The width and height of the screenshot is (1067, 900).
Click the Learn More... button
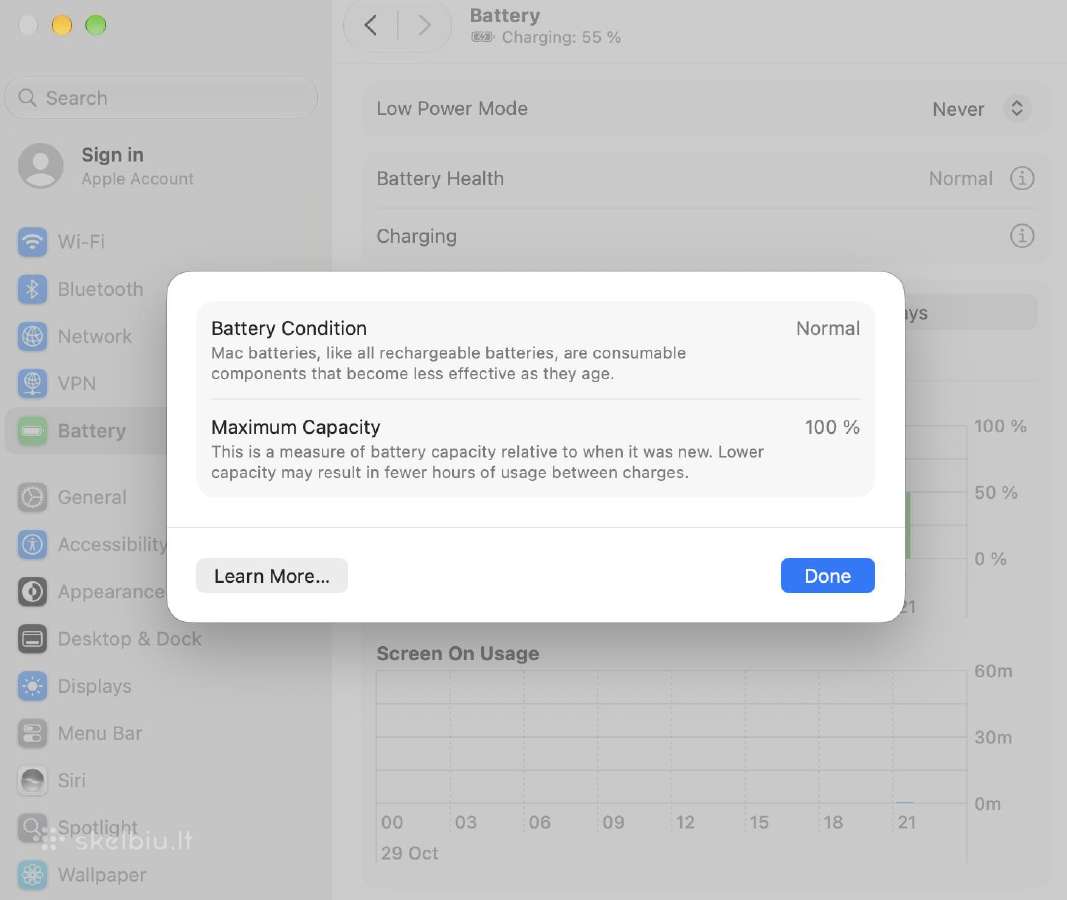272,576
